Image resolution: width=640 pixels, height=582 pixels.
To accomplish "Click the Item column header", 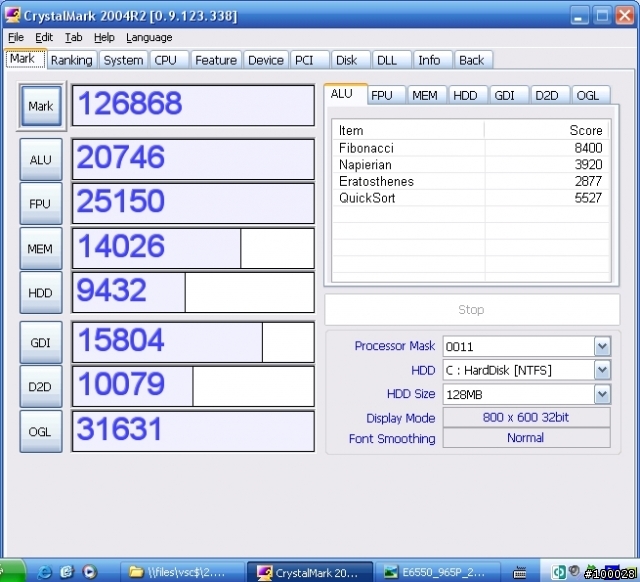I will [x=409, y=130].
